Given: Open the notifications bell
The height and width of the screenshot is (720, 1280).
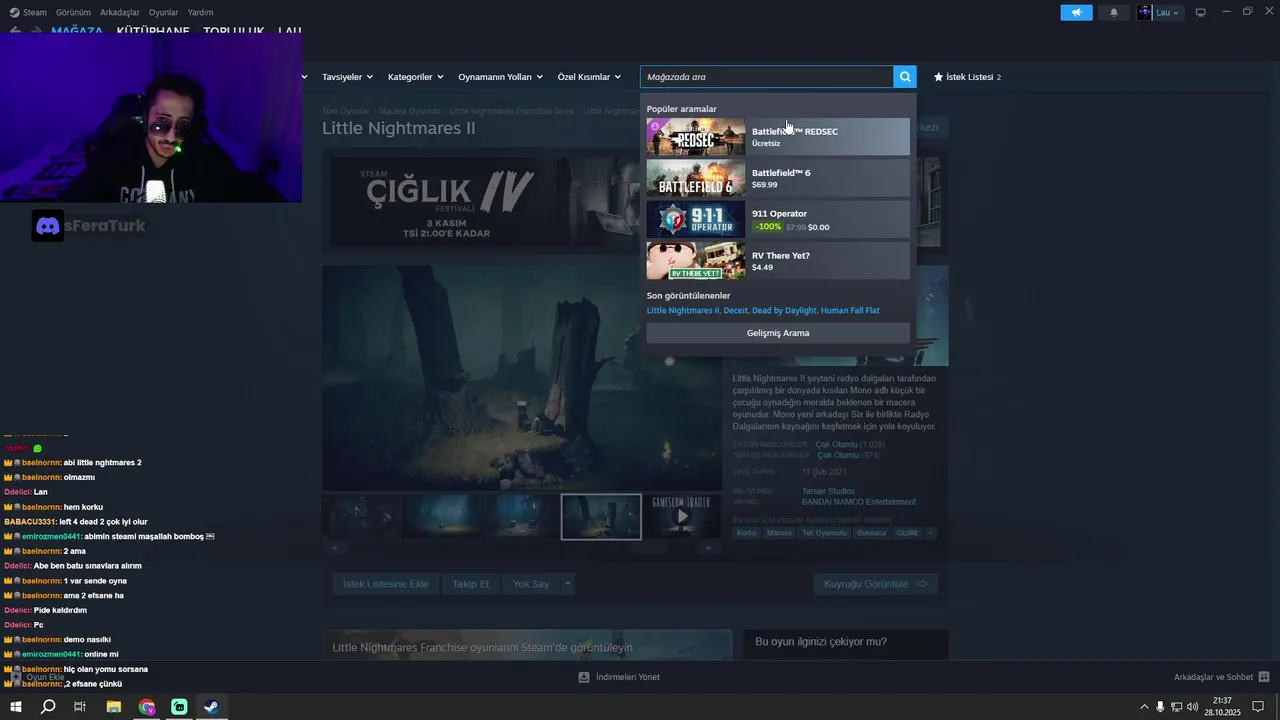Looking at the screenshot, I should [x=1114, y=12].
